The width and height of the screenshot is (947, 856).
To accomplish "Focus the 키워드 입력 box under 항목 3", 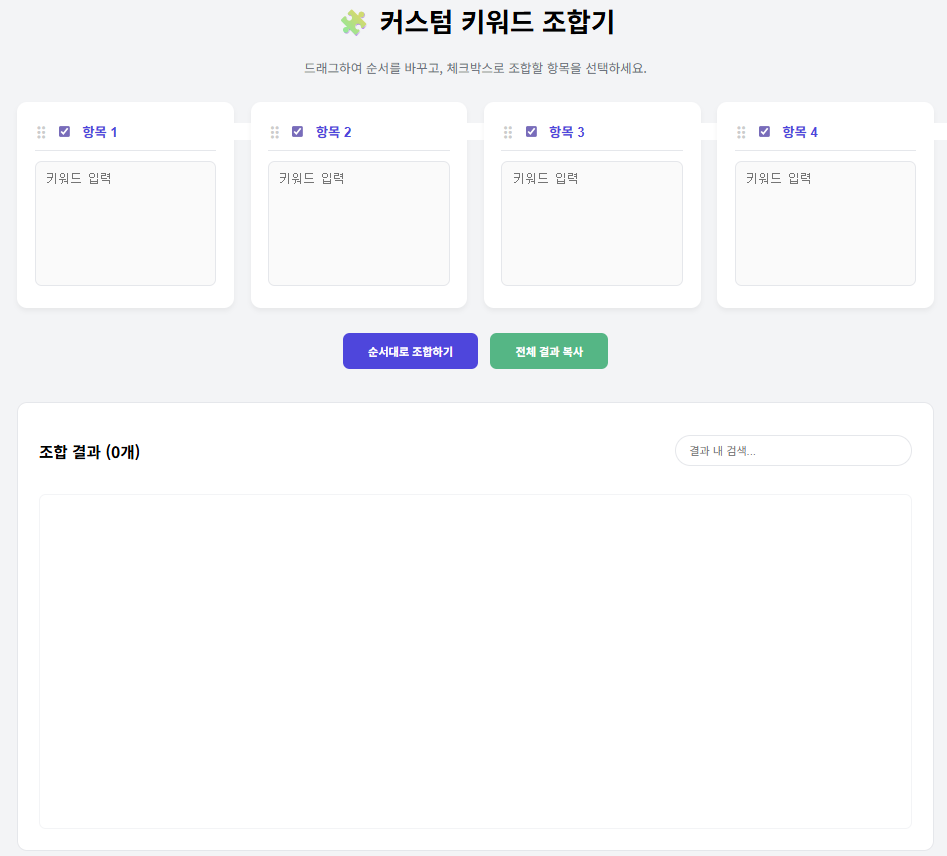I will click(x=591, y=222).
